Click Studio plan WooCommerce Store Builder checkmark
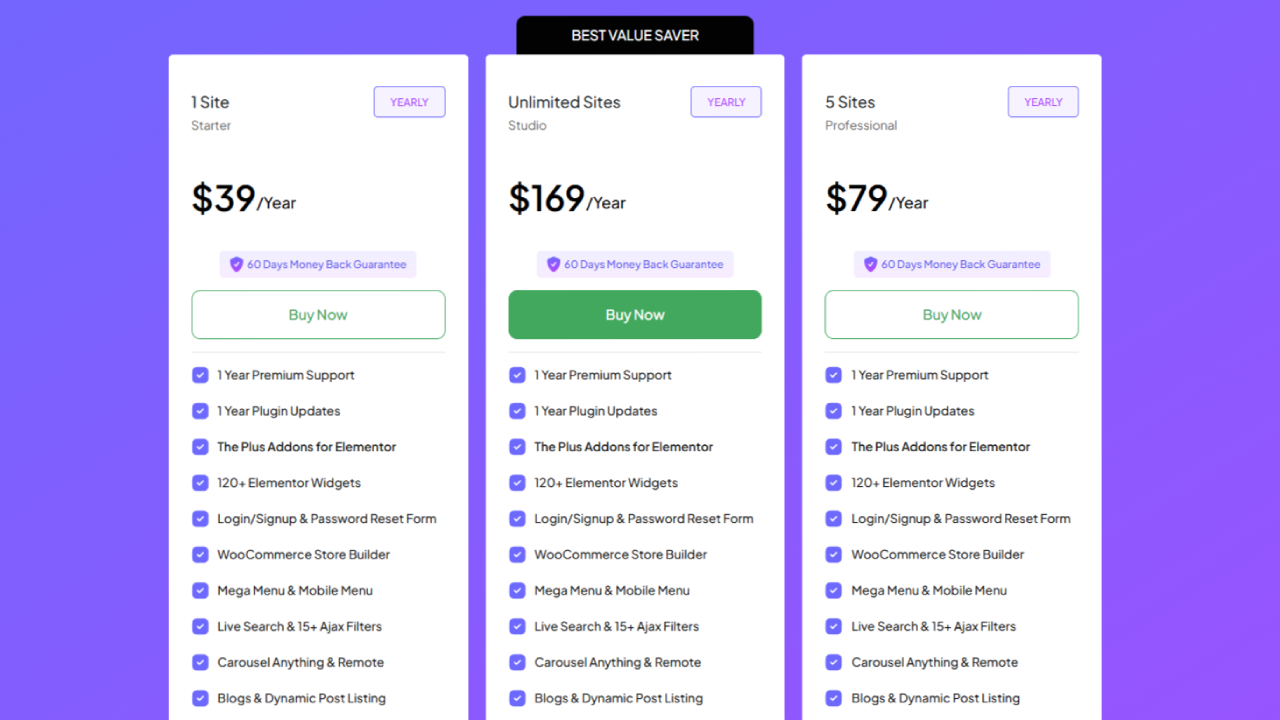This screenshot has width=1280, height=720. [x=517, y=554]
